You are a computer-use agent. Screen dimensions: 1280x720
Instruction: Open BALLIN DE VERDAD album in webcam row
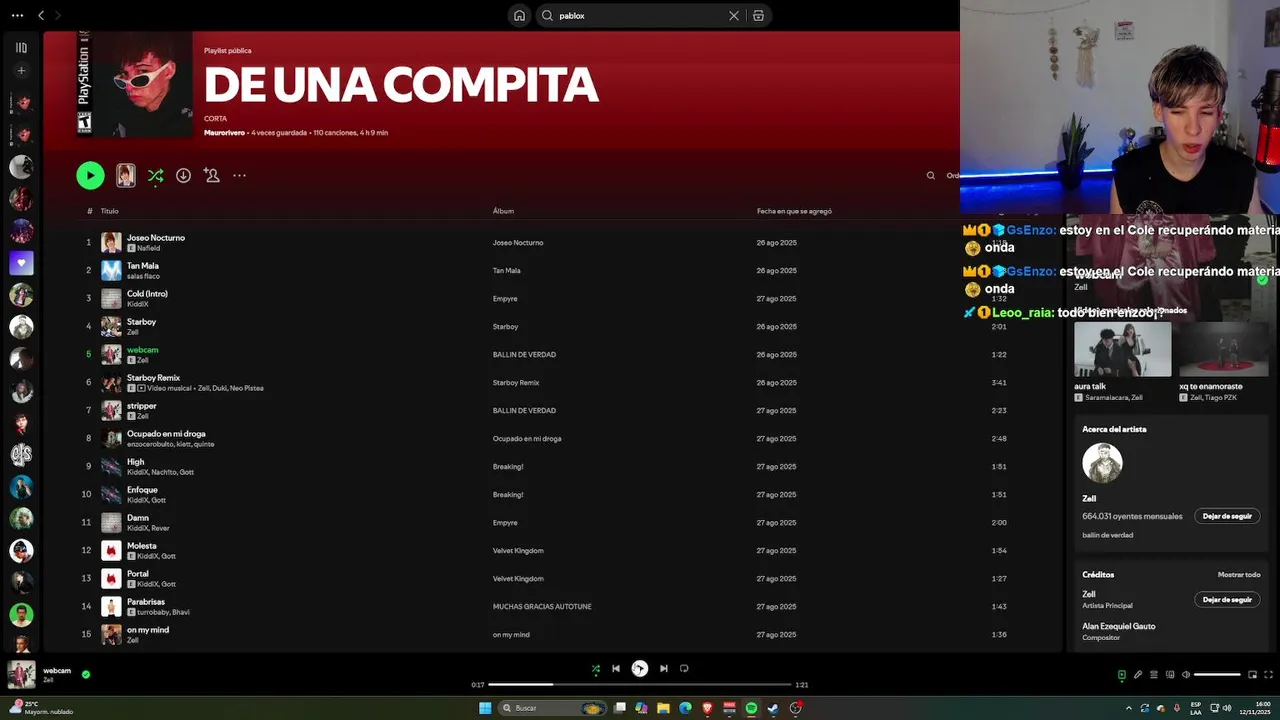[524, 355]
